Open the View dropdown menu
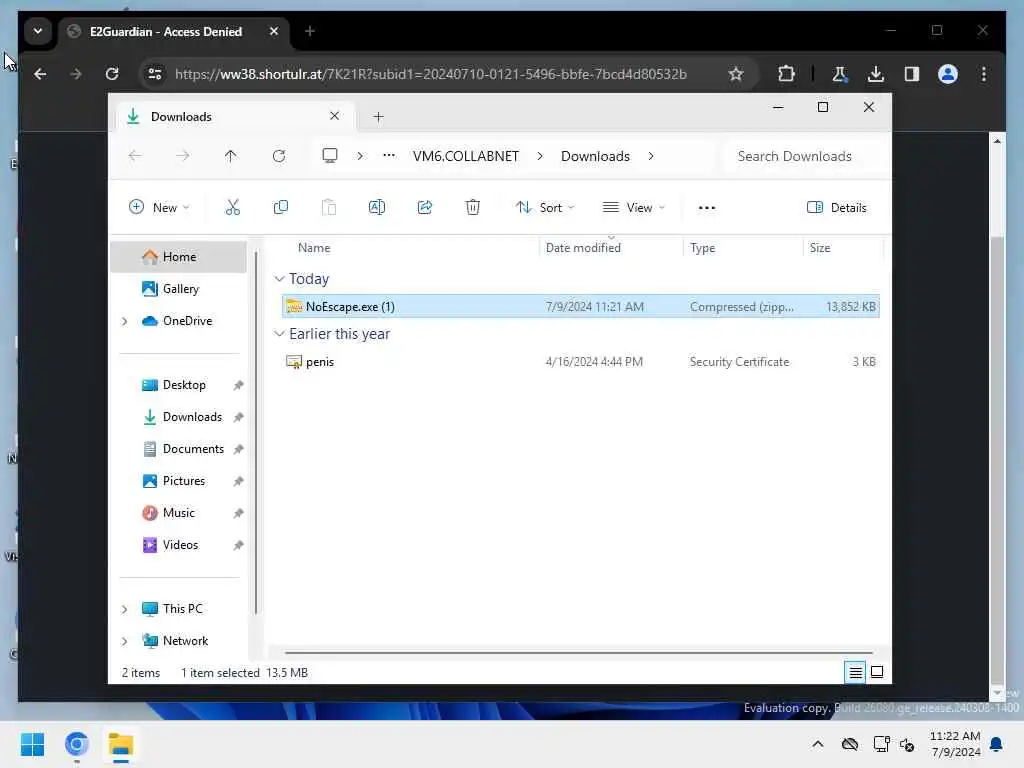This screenshot has height=768, width=1024. [x=633, y=208]
